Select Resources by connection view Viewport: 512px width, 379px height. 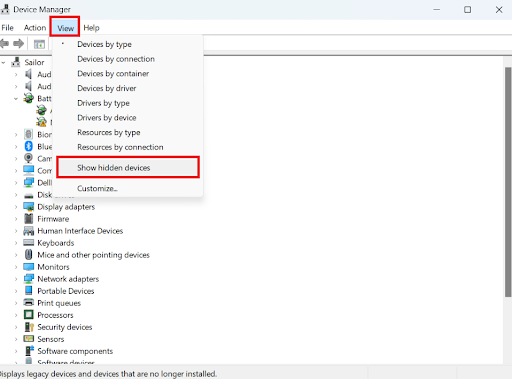coord(128,147)
